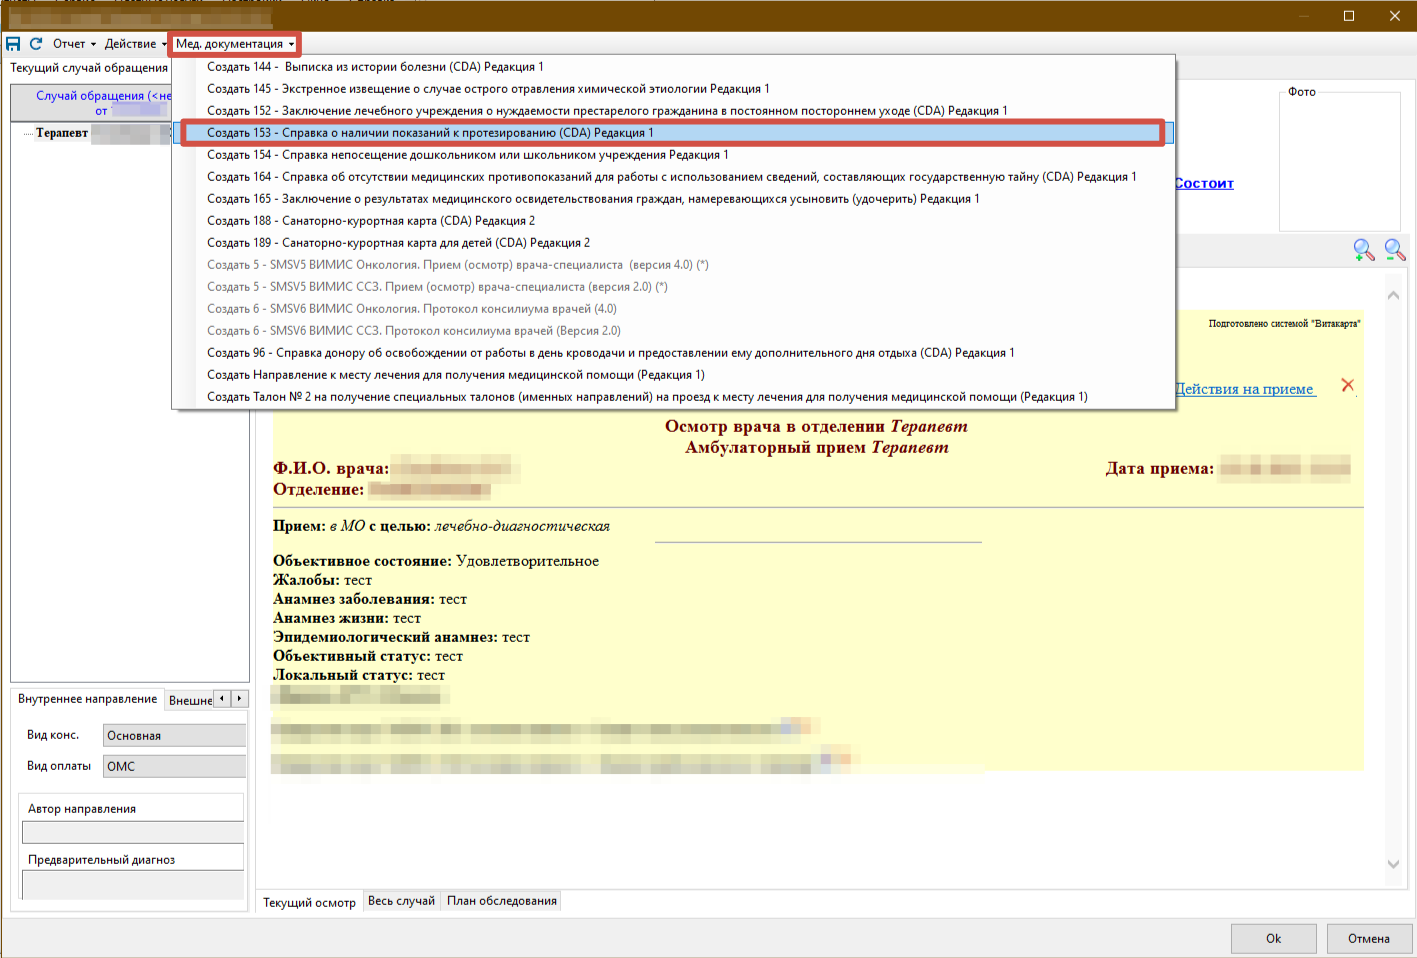
Task: Click the Текущий случай обращения tab
Action: (89, 68)
